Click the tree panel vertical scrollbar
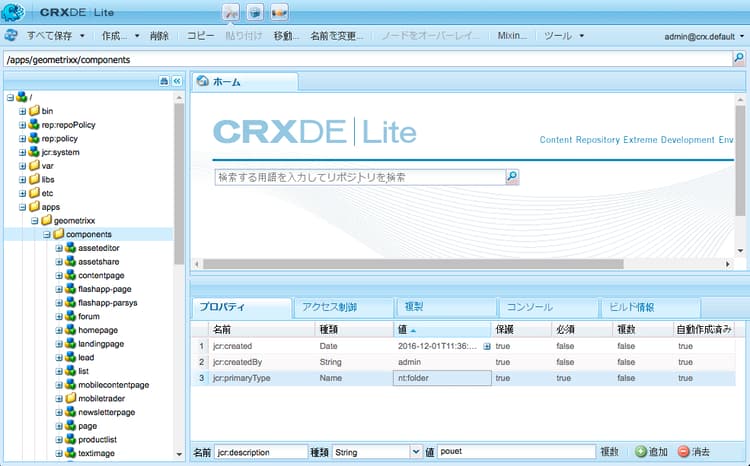The image size is (750, 466). 179,184
